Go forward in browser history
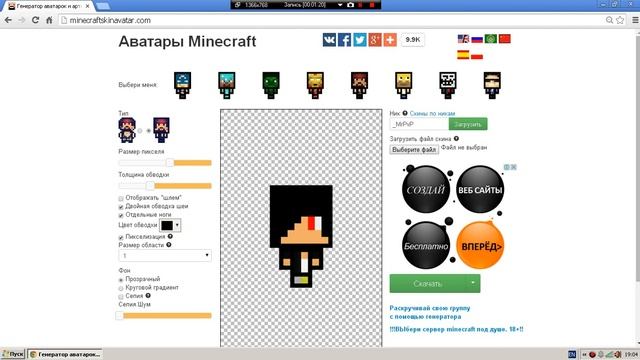Viewport: 640px width, 360px height. point(22,20)
